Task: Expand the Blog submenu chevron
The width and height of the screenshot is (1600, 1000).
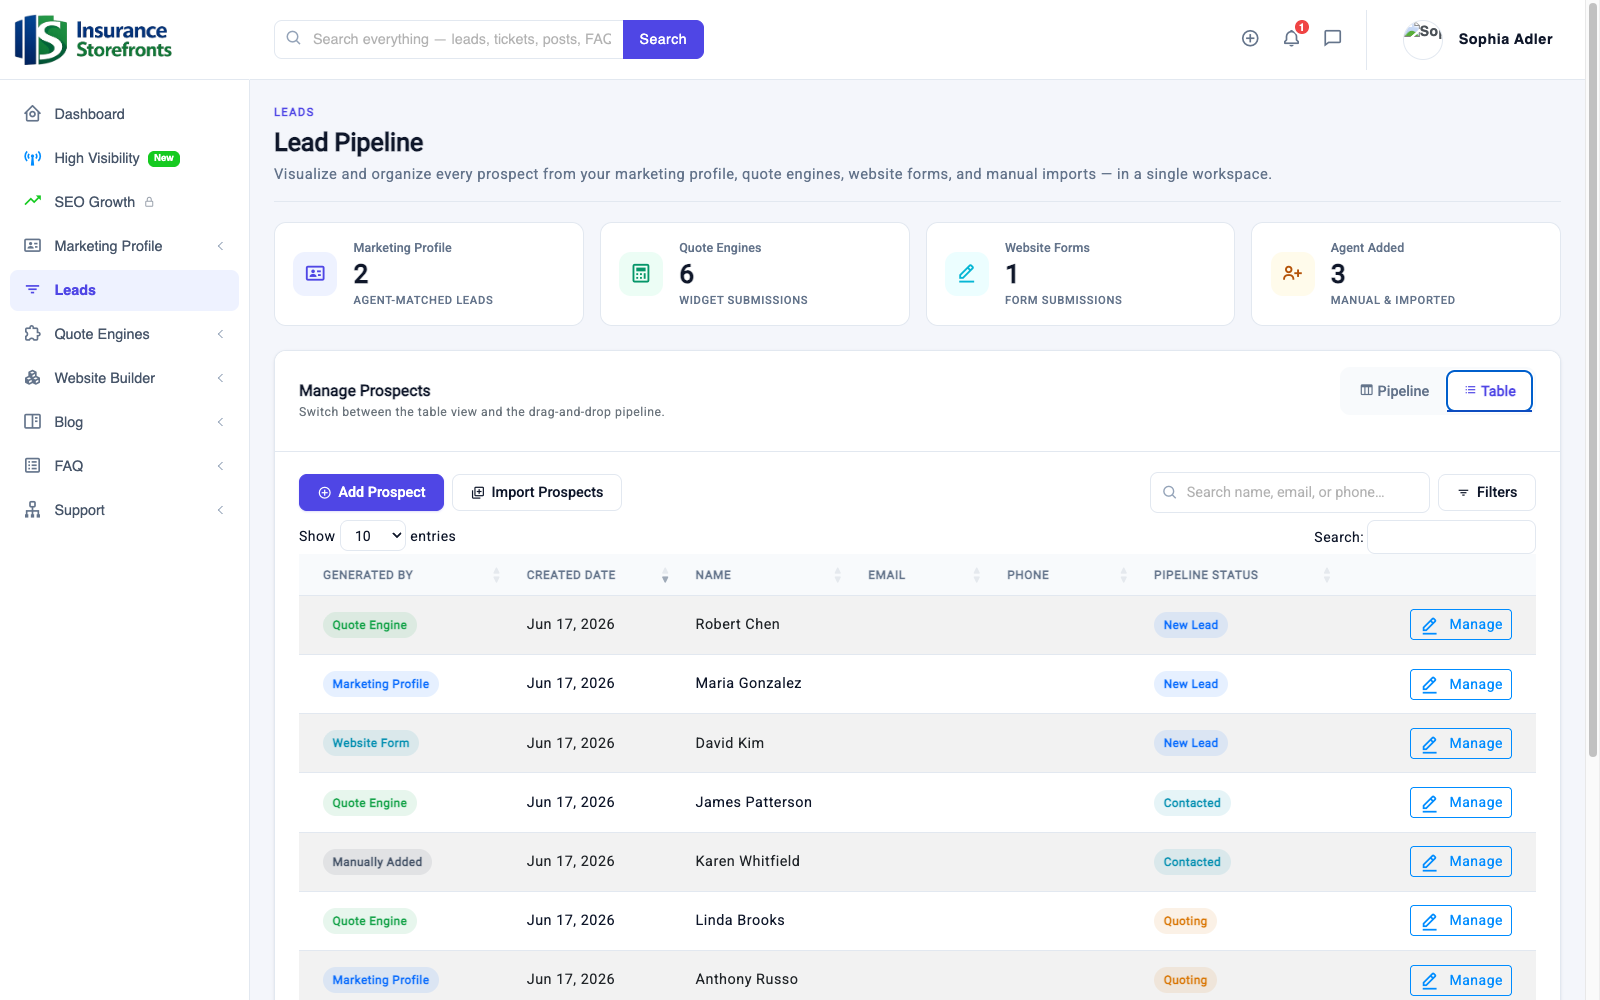Action: (220, 422)
